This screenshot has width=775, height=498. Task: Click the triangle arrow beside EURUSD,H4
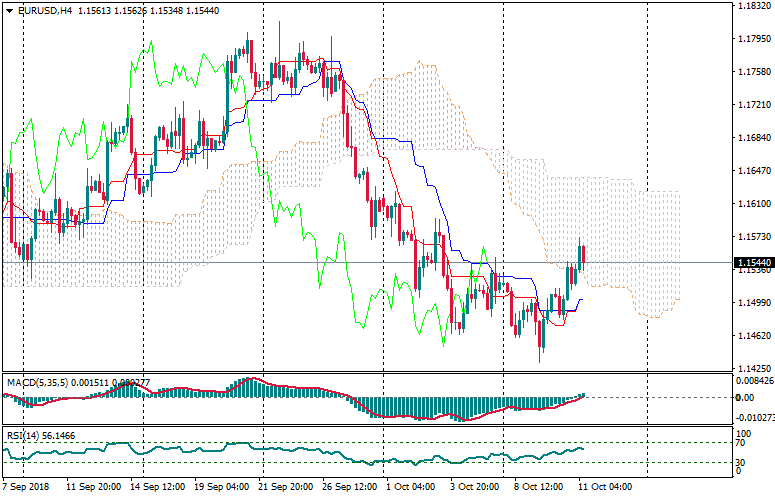pyautogui.click(x=9, y=10)
